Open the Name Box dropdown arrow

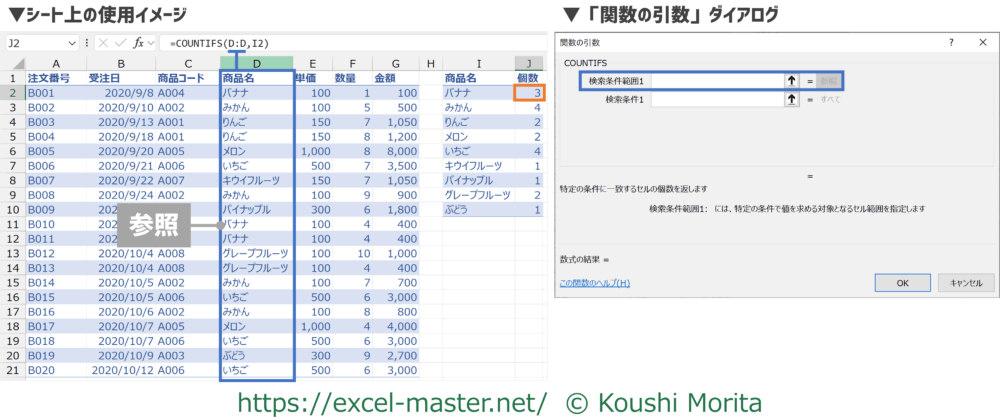coord(72,44)
